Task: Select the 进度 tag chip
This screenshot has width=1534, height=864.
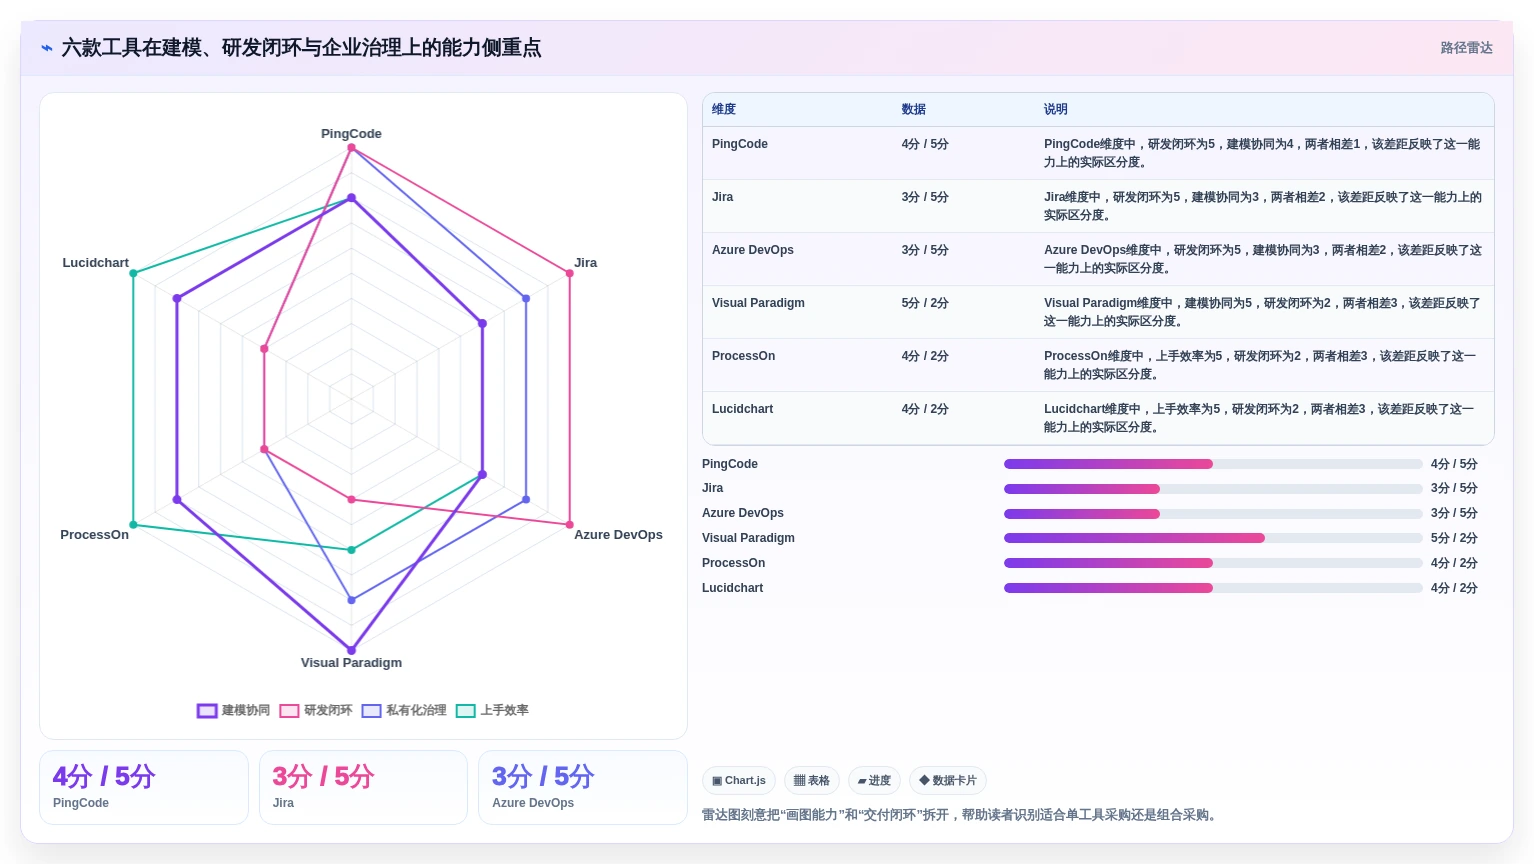Action: [x=874, y=781]
